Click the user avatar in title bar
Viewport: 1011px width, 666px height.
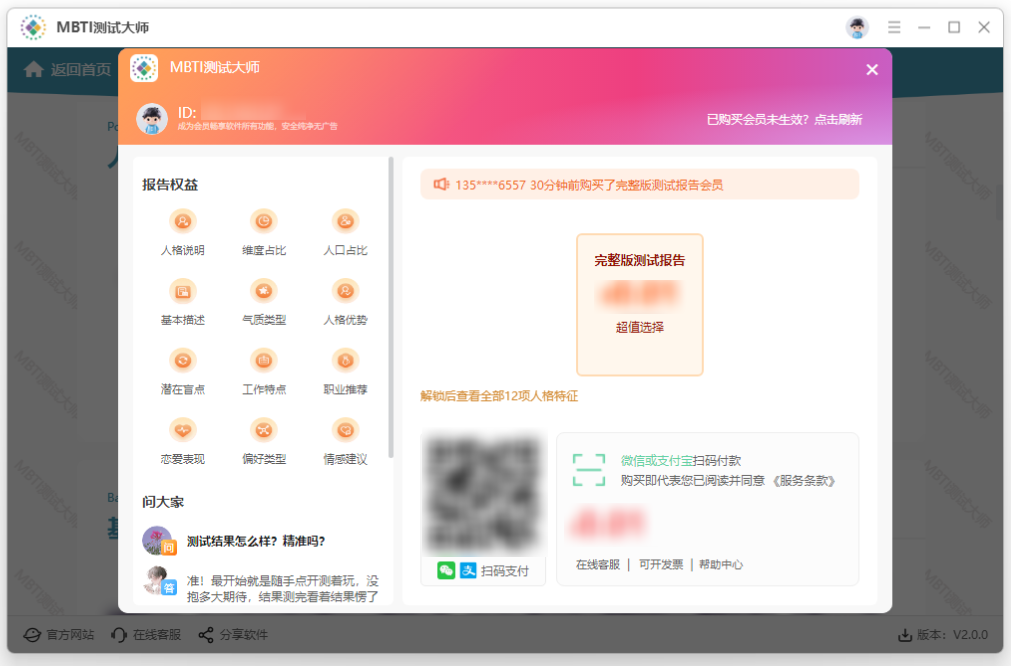[857, 27]
